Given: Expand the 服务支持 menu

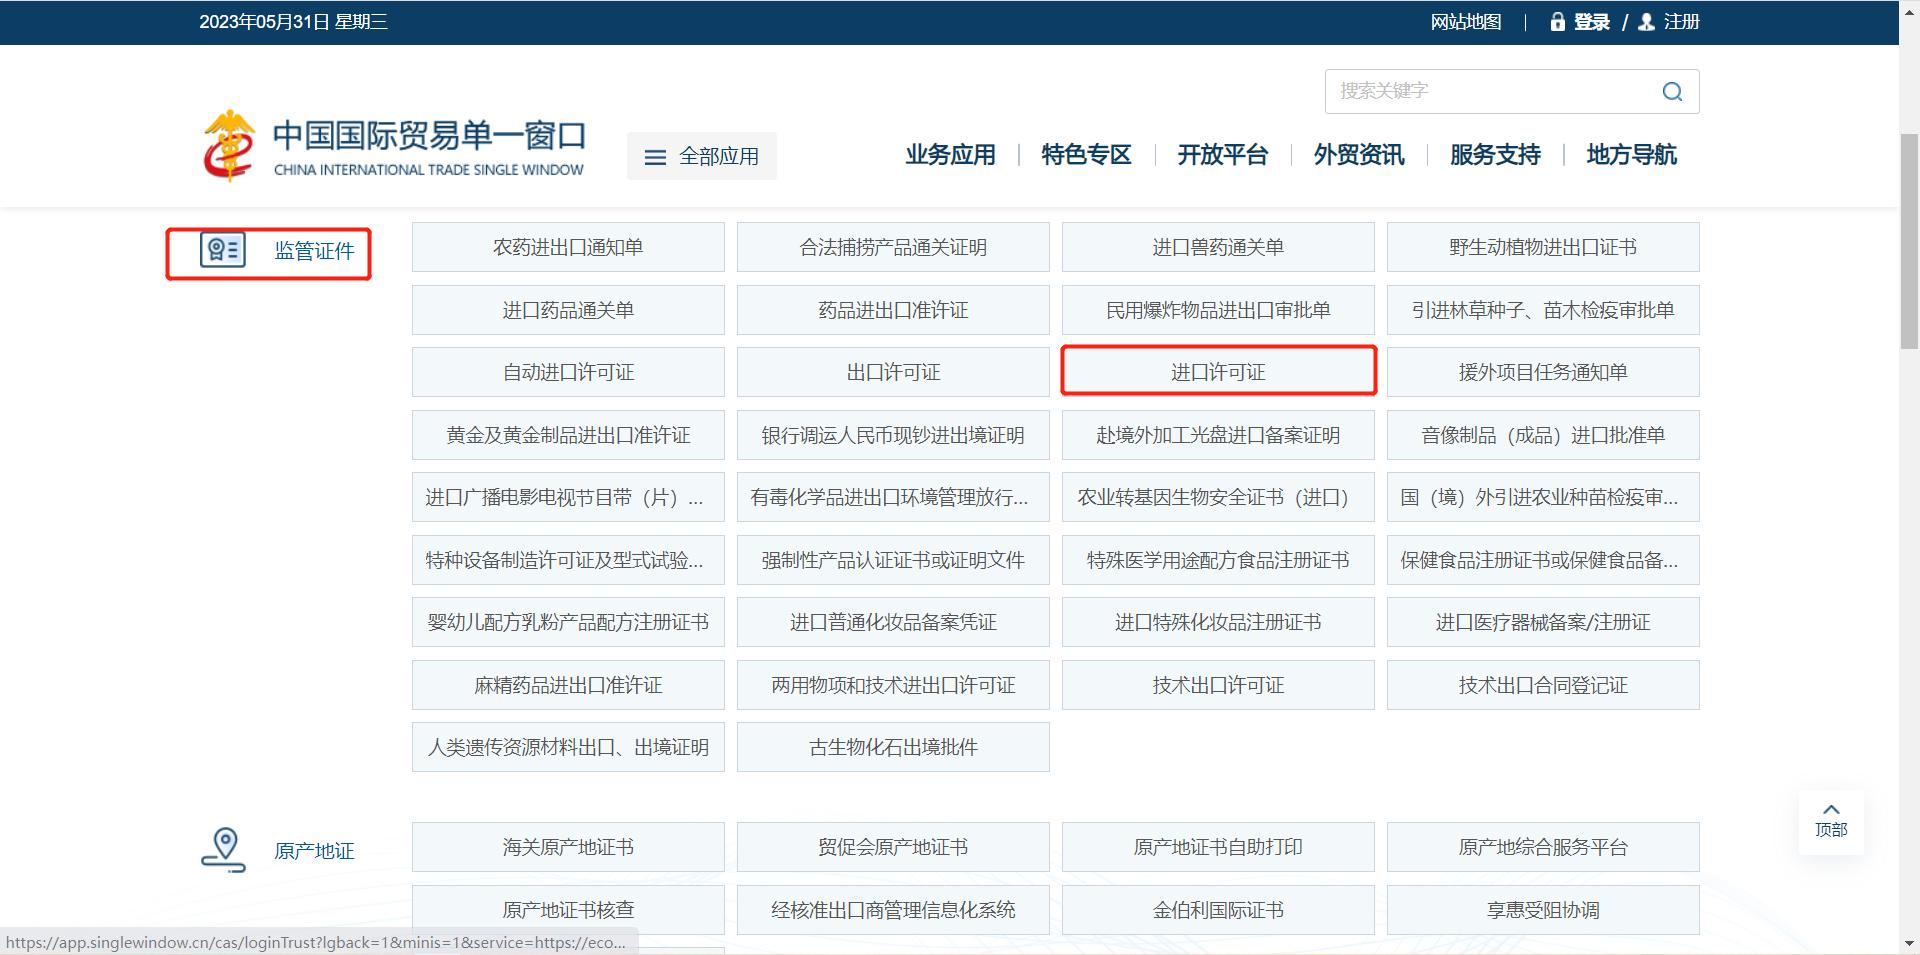Looking at the screenshot, I should (1495, 155).
